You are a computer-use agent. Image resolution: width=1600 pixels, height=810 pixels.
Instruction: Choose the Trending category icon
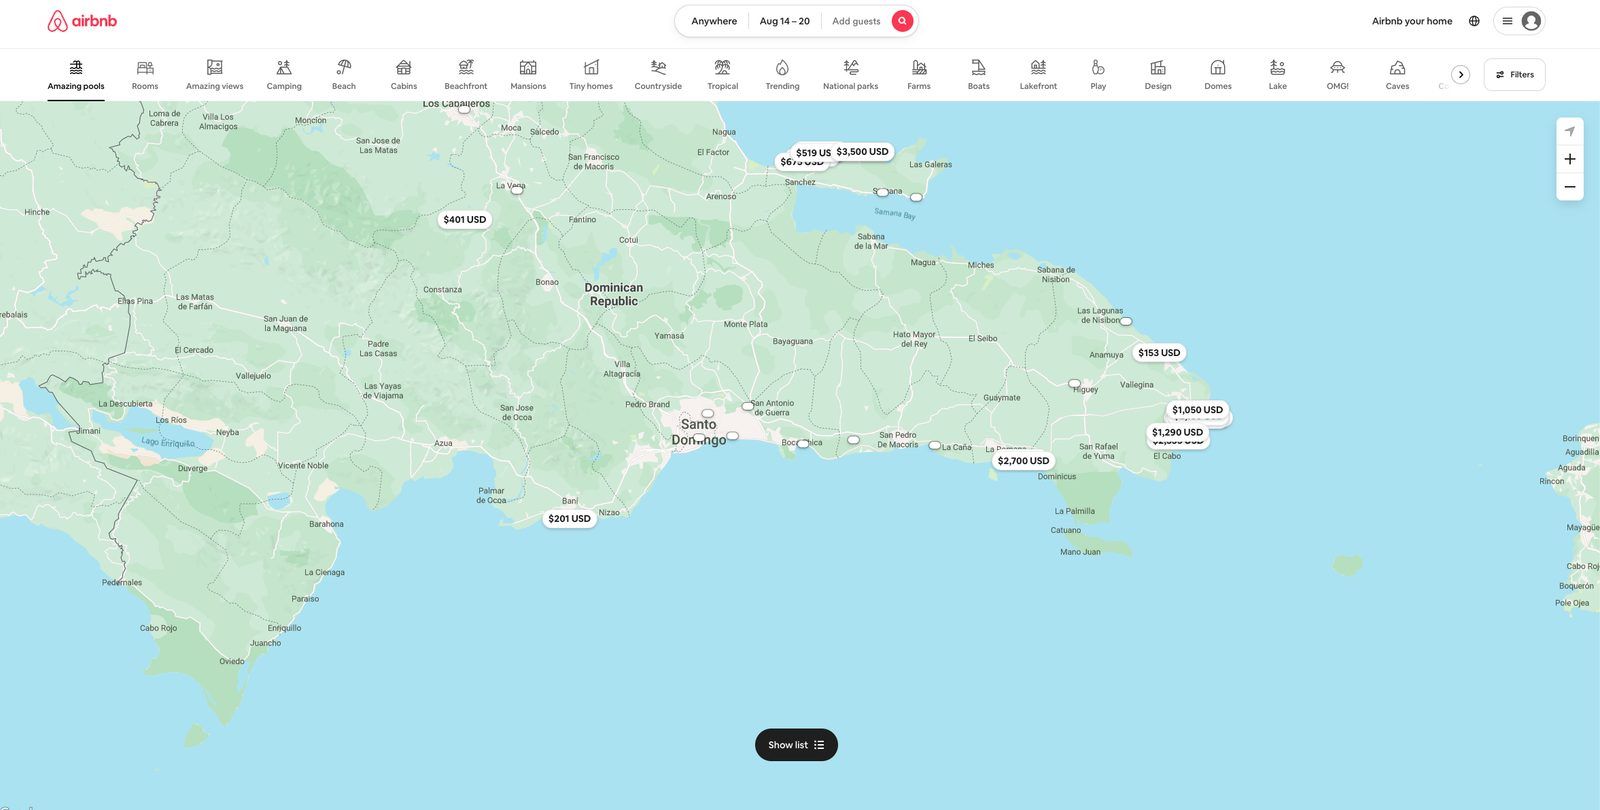pos(782,68)
